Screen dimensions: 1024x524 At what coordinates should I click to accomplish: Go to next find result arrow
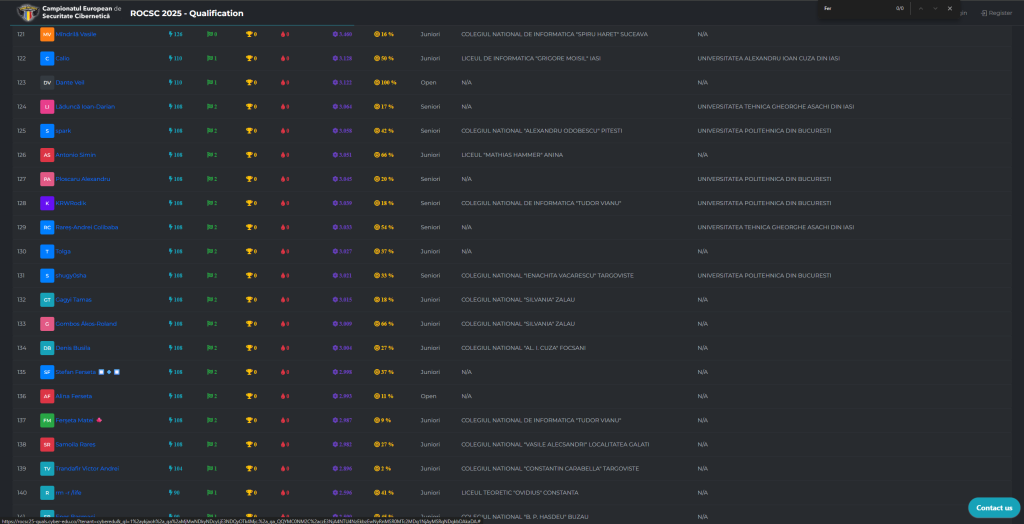935,8
